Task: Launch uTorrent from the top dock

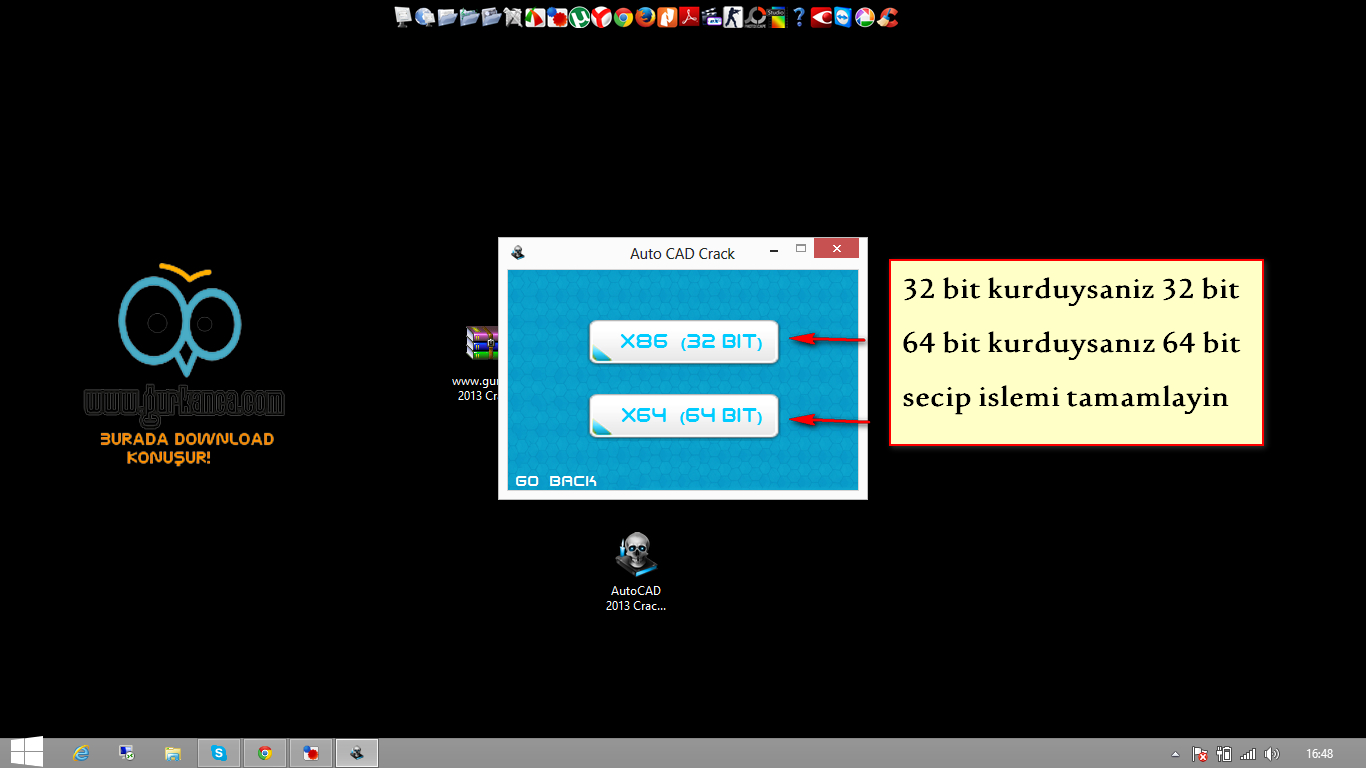Action: (580, 17)
